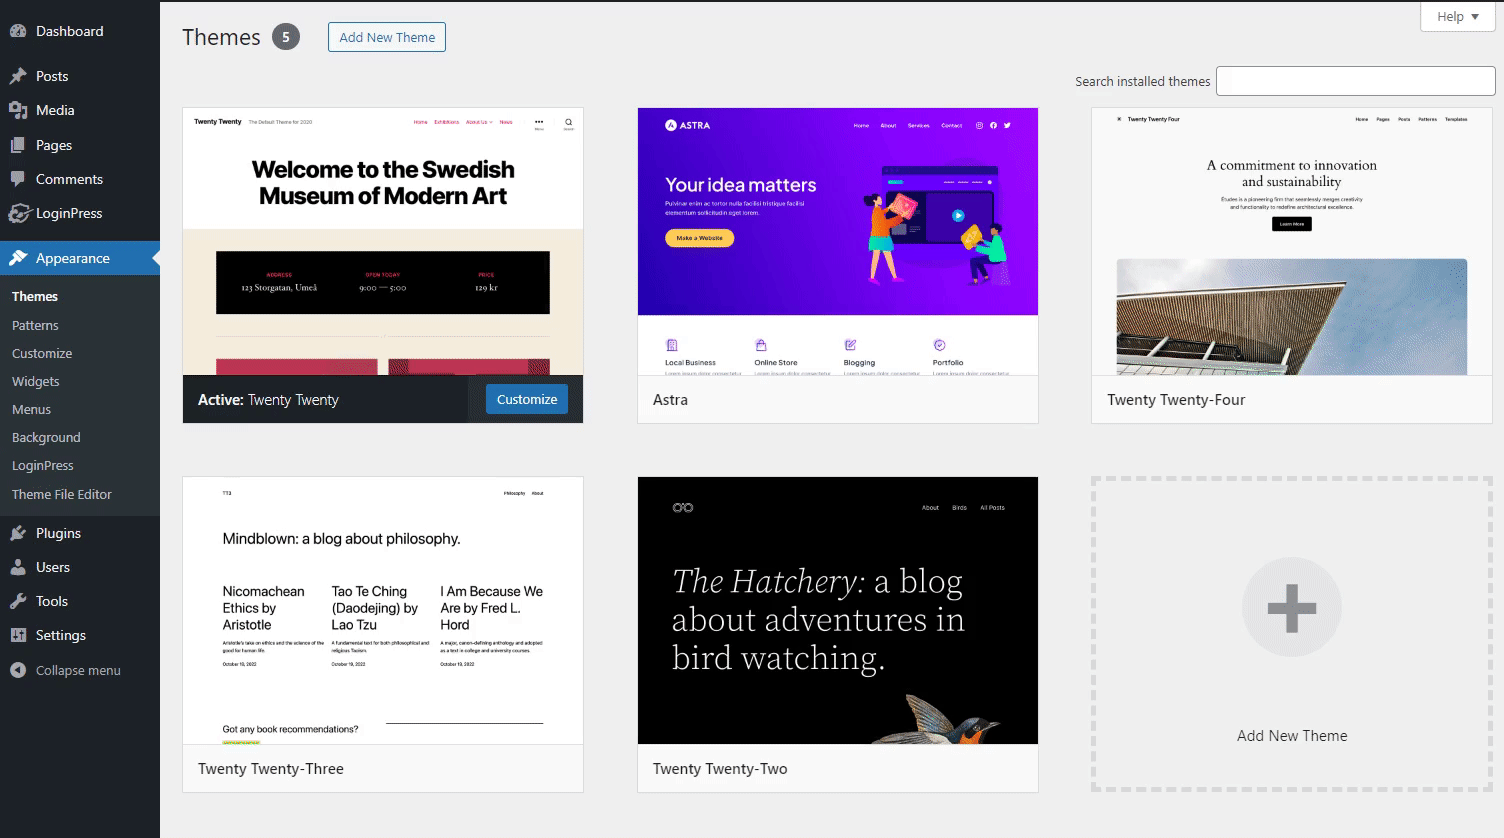1504x838 pixels.
Task: Click the Users person icon
Action: tap(18, 567)
